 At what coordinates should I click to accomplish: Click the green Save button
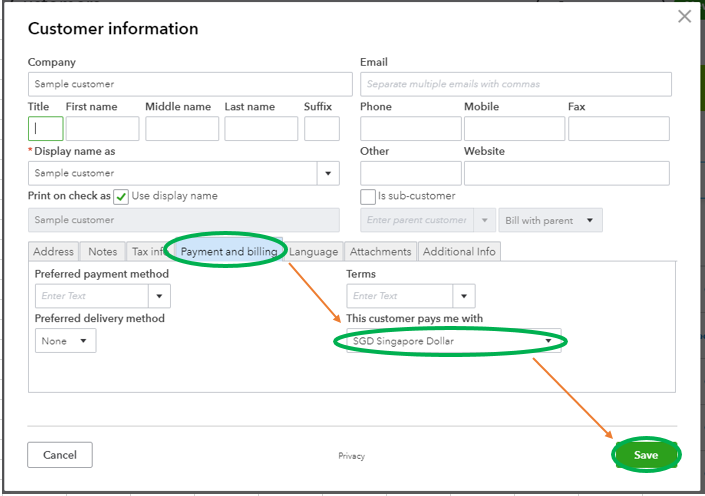(x=646, y=455)
